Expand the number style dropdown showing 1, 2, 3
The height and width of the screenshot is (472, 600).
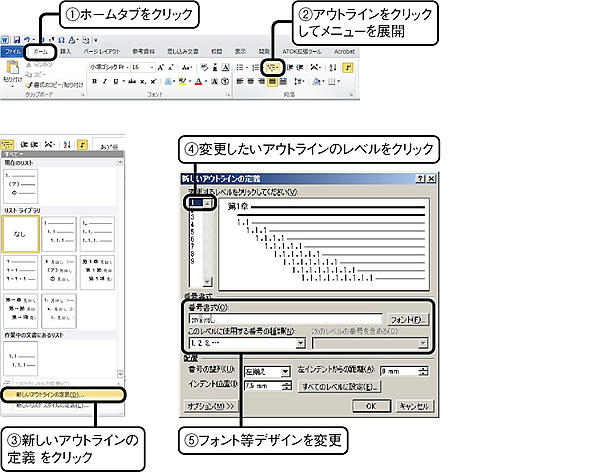coord(301,342)
